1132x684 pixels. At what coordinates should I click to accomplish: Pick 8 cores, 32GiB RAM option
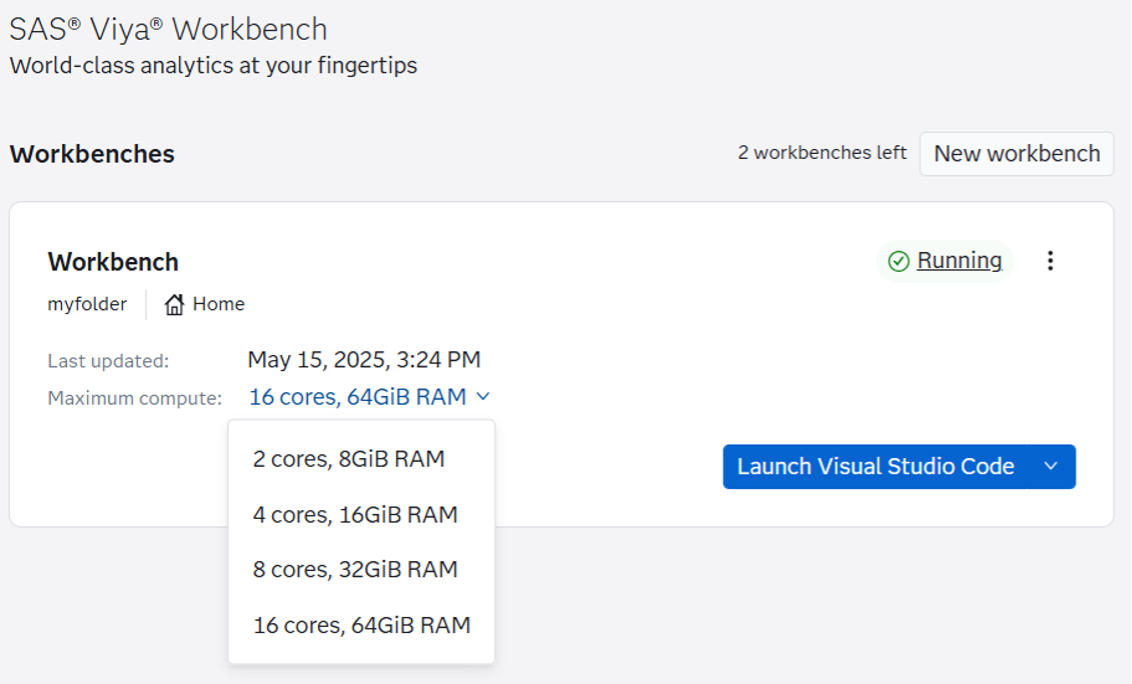pos(355,569)
